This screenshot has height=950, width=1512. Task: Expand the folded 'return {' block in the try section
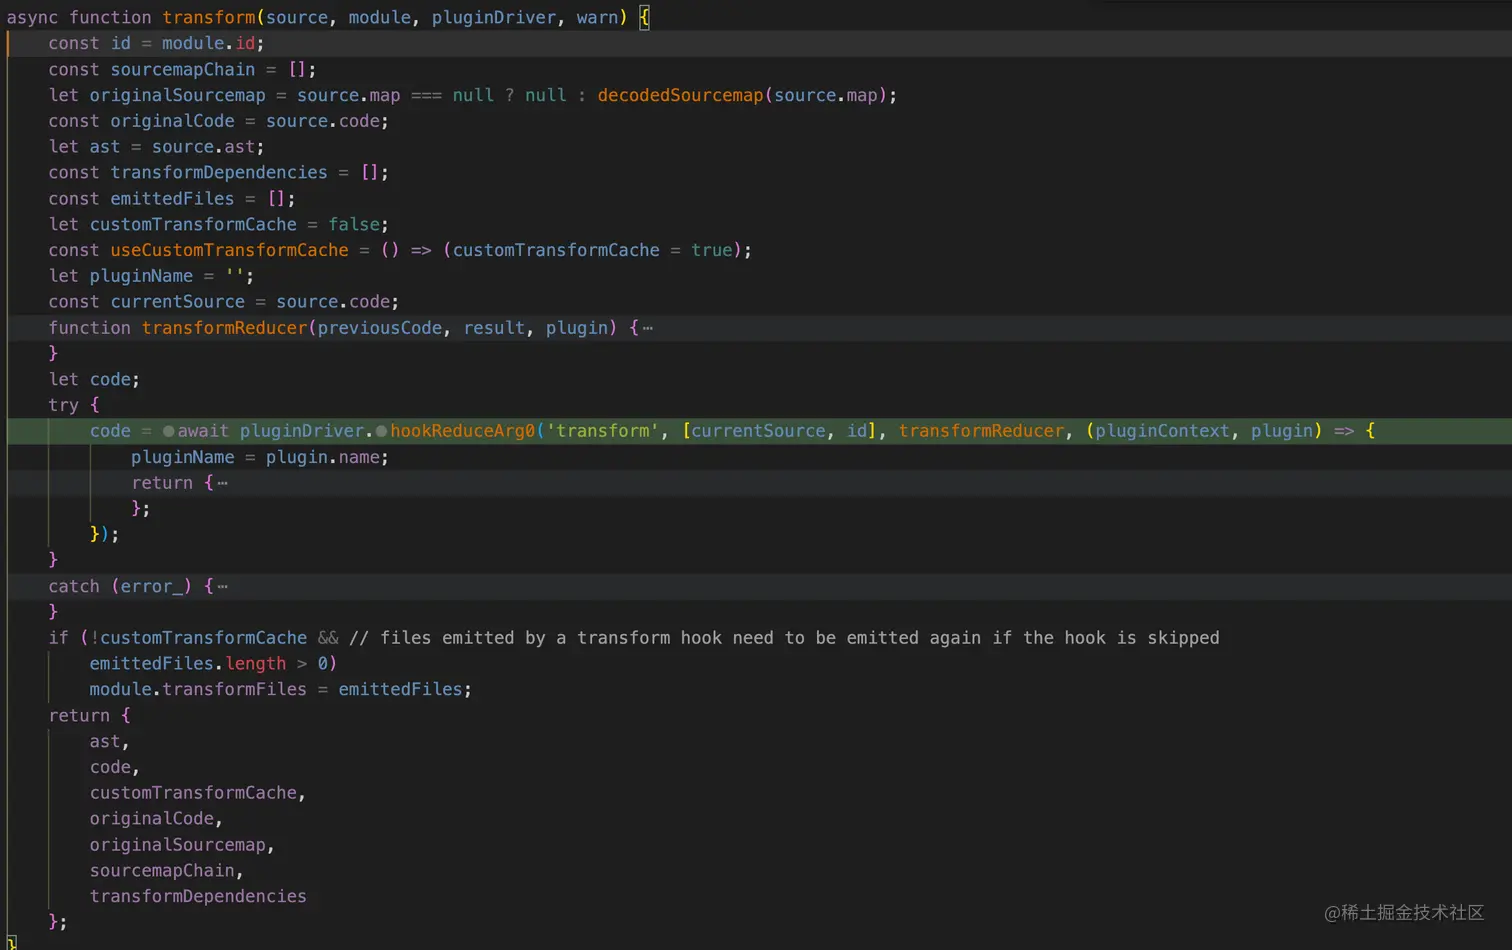pos(222,483)
